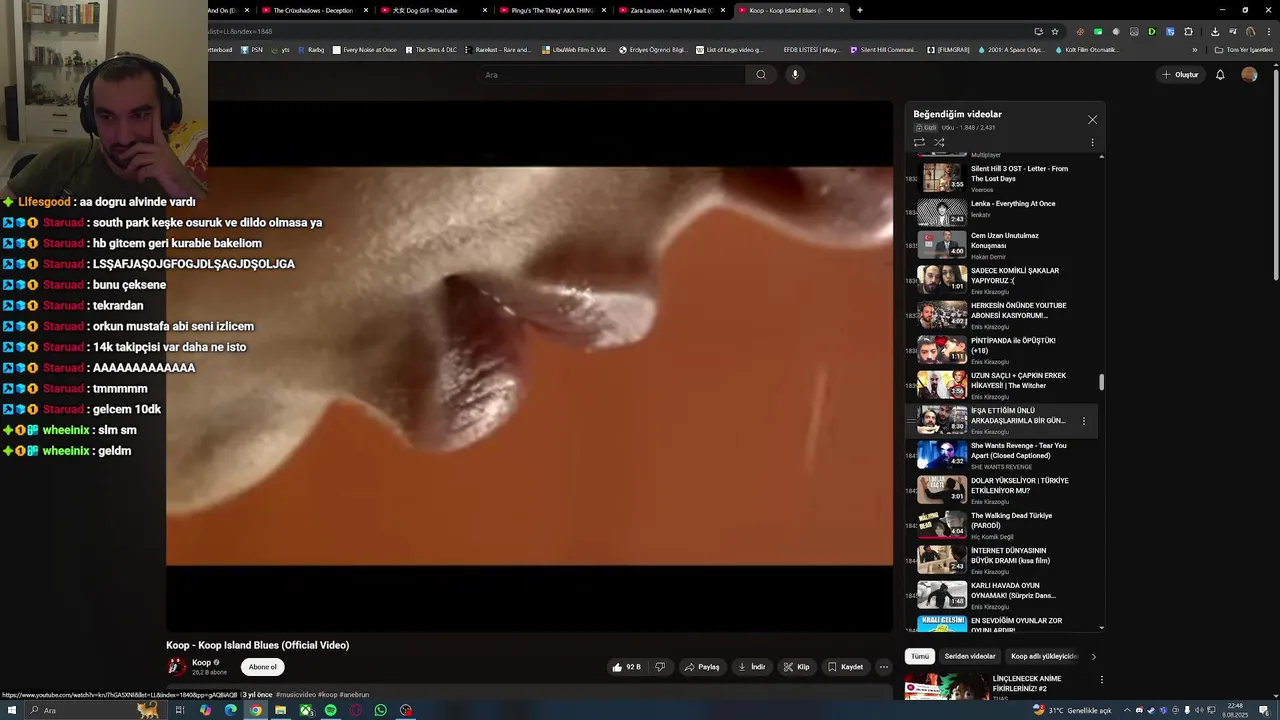1280x720 pixels.
Task: Click the playlist panel scrollbar thumb
Action: pos(1102,382)
